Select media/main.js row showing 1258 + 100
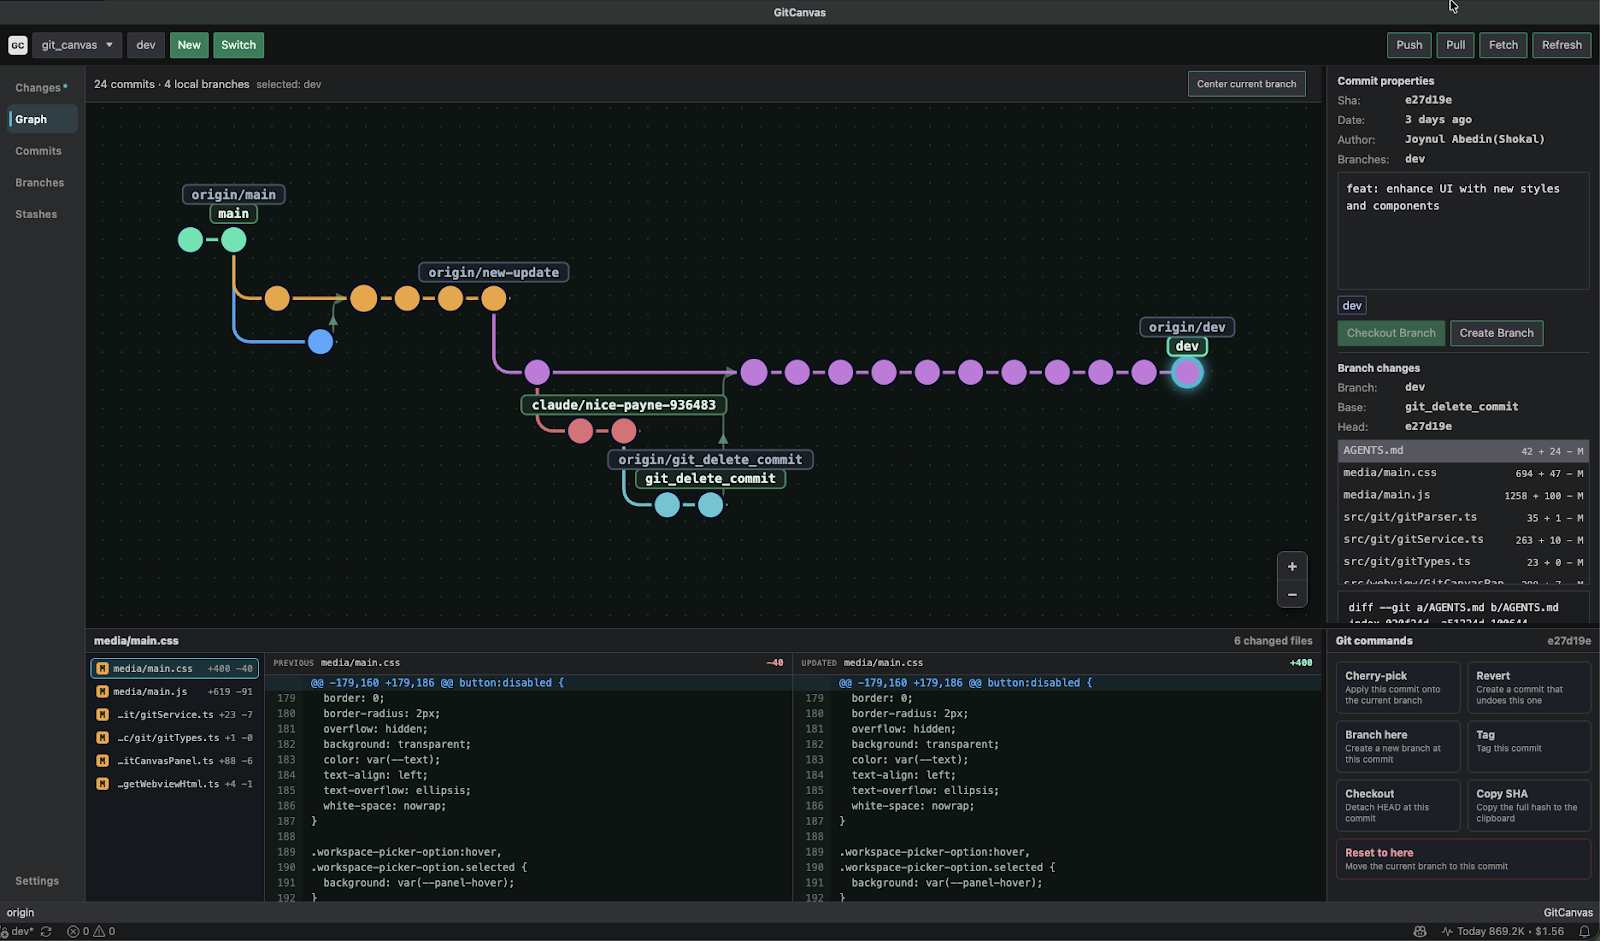1600x941 pixels. coord(1463,495)
